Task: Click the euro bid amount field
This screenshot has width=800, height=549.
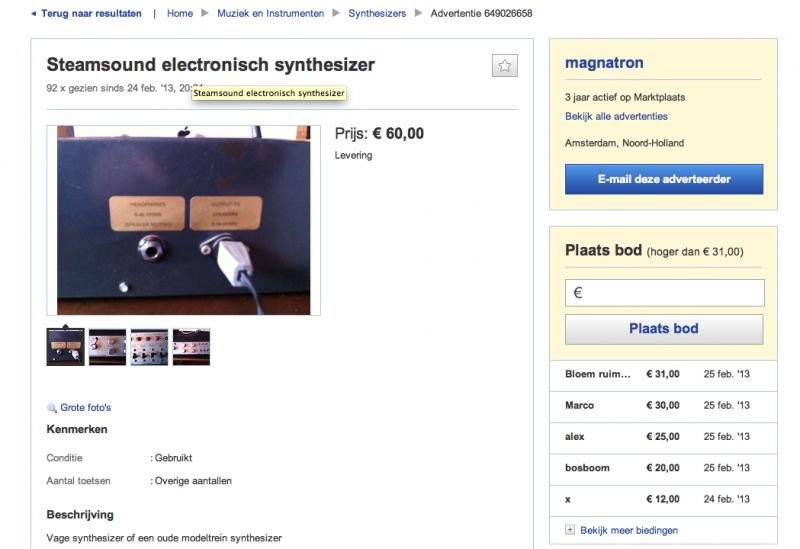Action: 664,293
